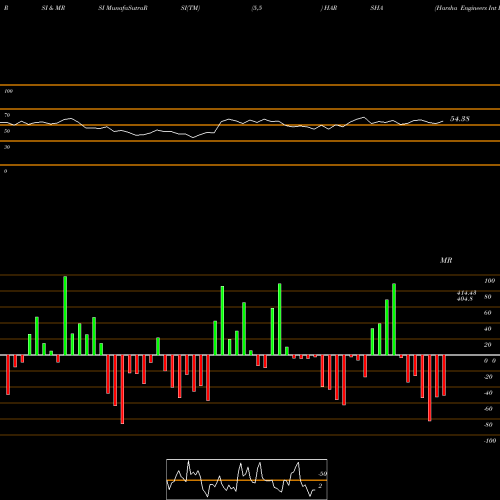Click the 80 label on MR axis

[488, 297]
